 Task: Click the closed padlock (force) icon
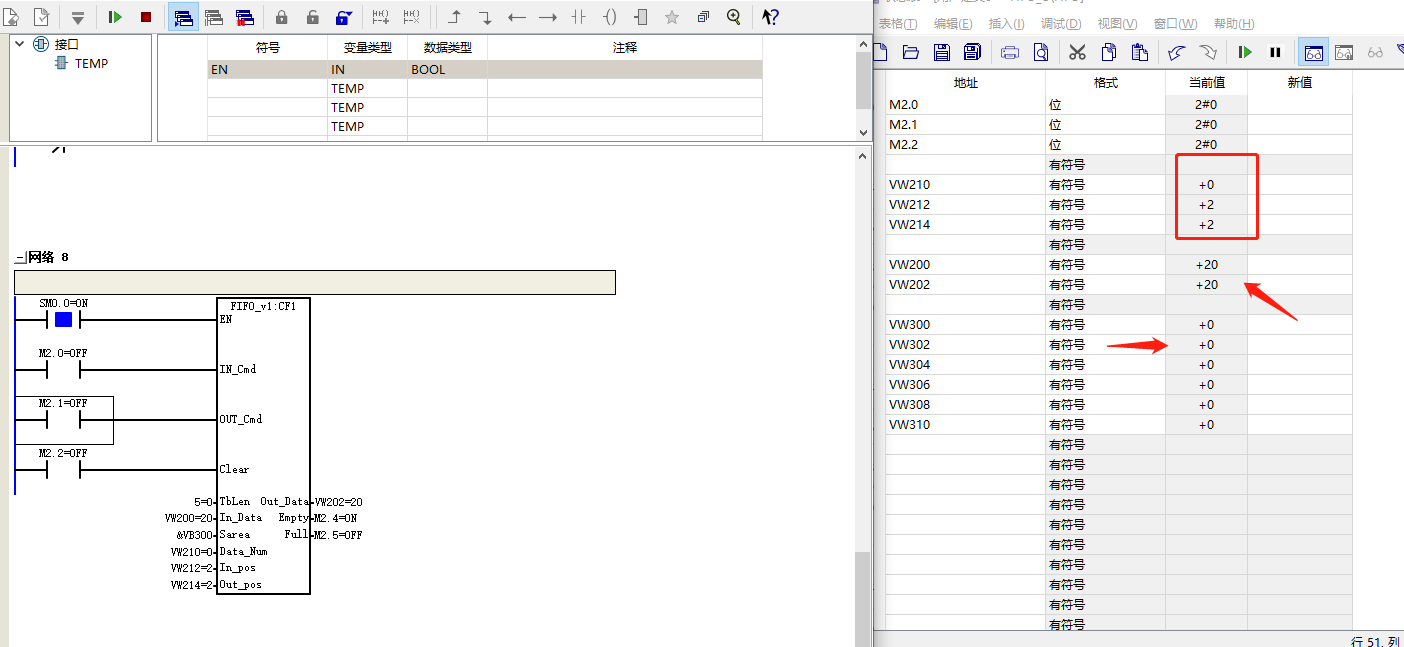pyautogui.click(x=281, y=17)
